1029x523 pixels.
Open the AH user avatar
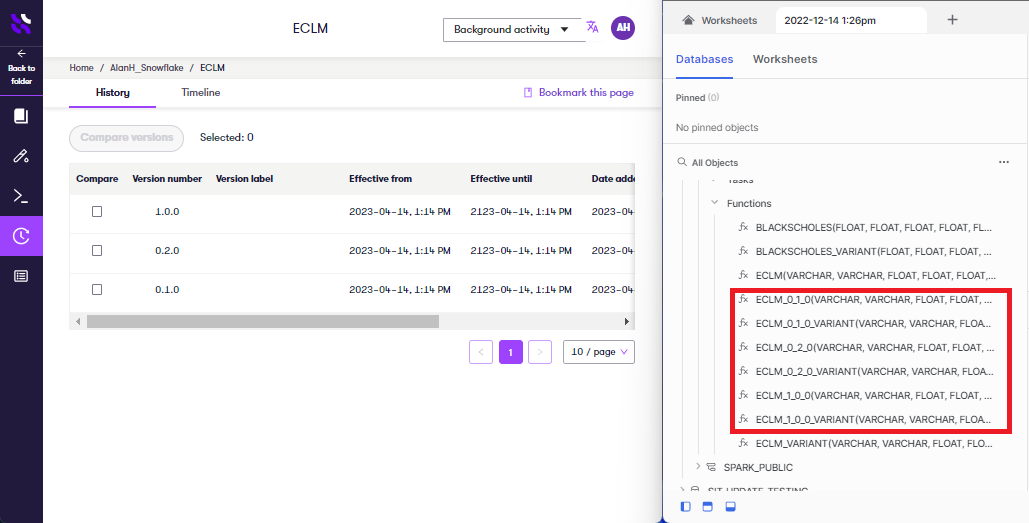tap(623, 28)
